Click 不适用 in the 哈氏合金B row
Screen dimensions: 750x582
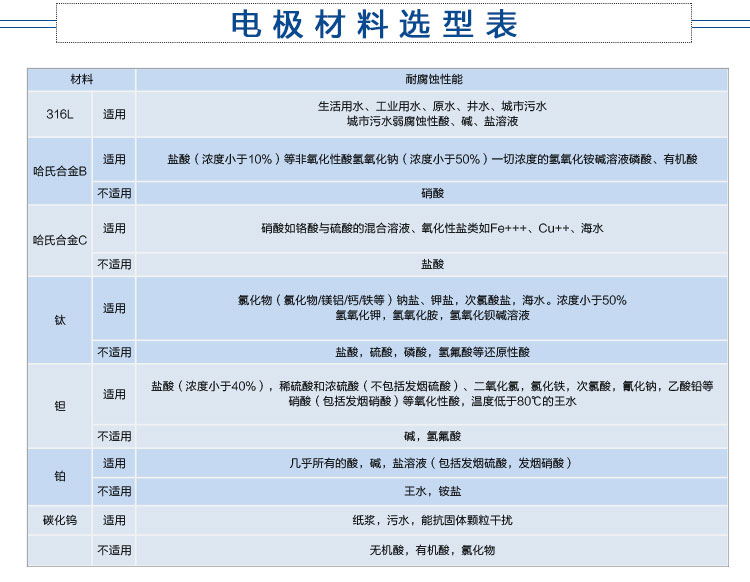point(114,193)
